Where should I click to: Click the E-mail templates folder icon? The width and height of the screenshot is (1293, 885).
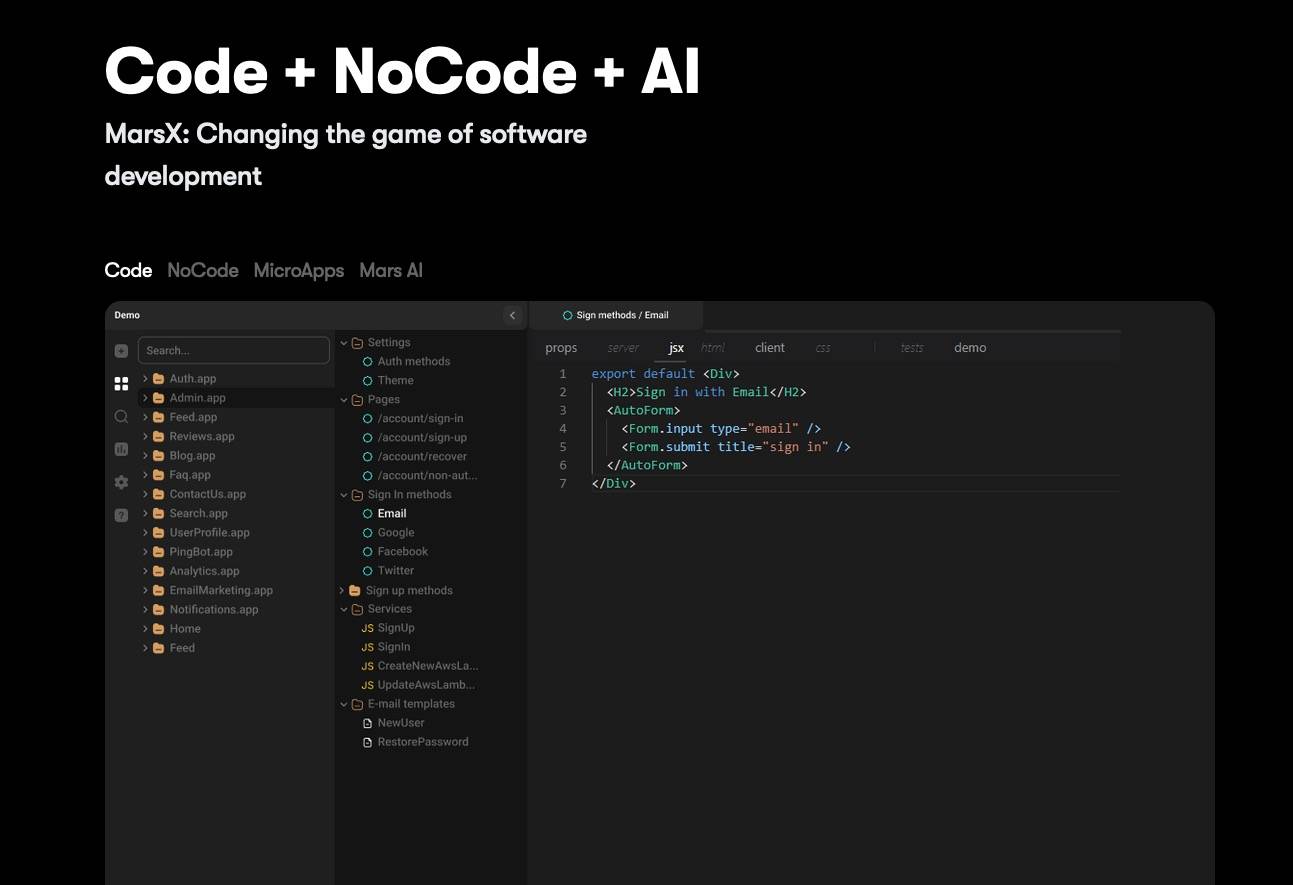coord(357,704)
